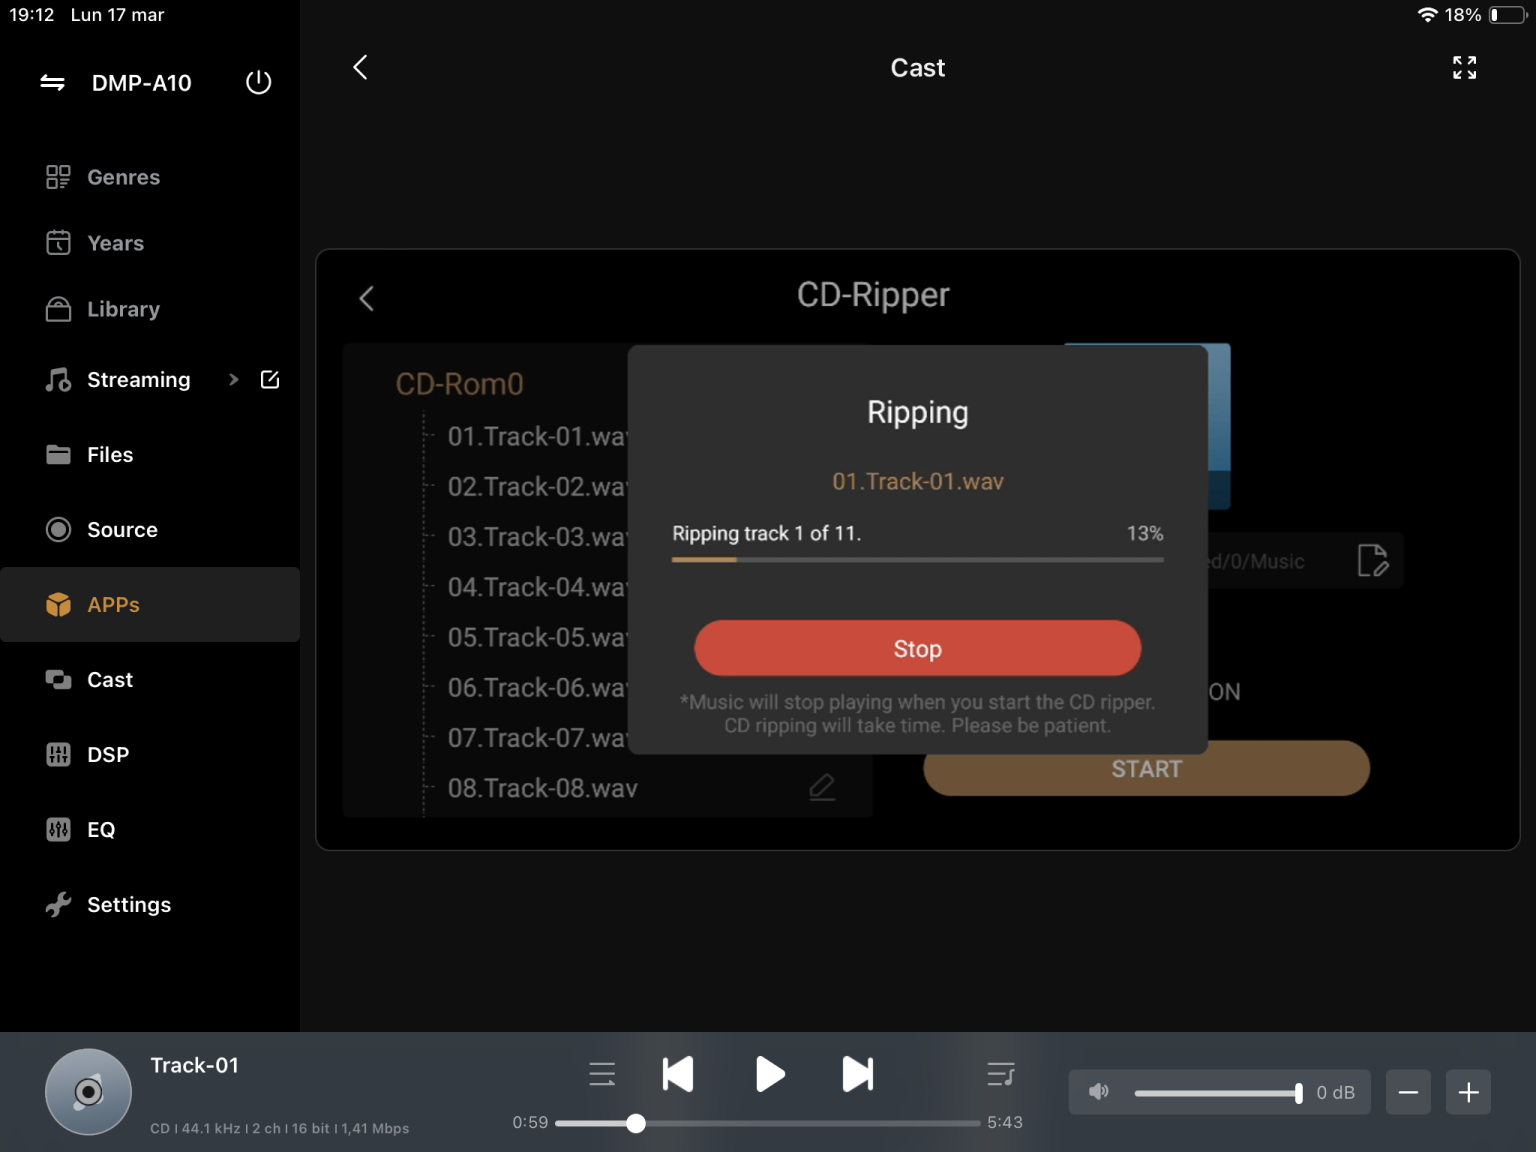The width and height of the screenshot is (1536, 1152).
Task: Select 08.Track-08.wav in the list
Action: click(542, 788)
